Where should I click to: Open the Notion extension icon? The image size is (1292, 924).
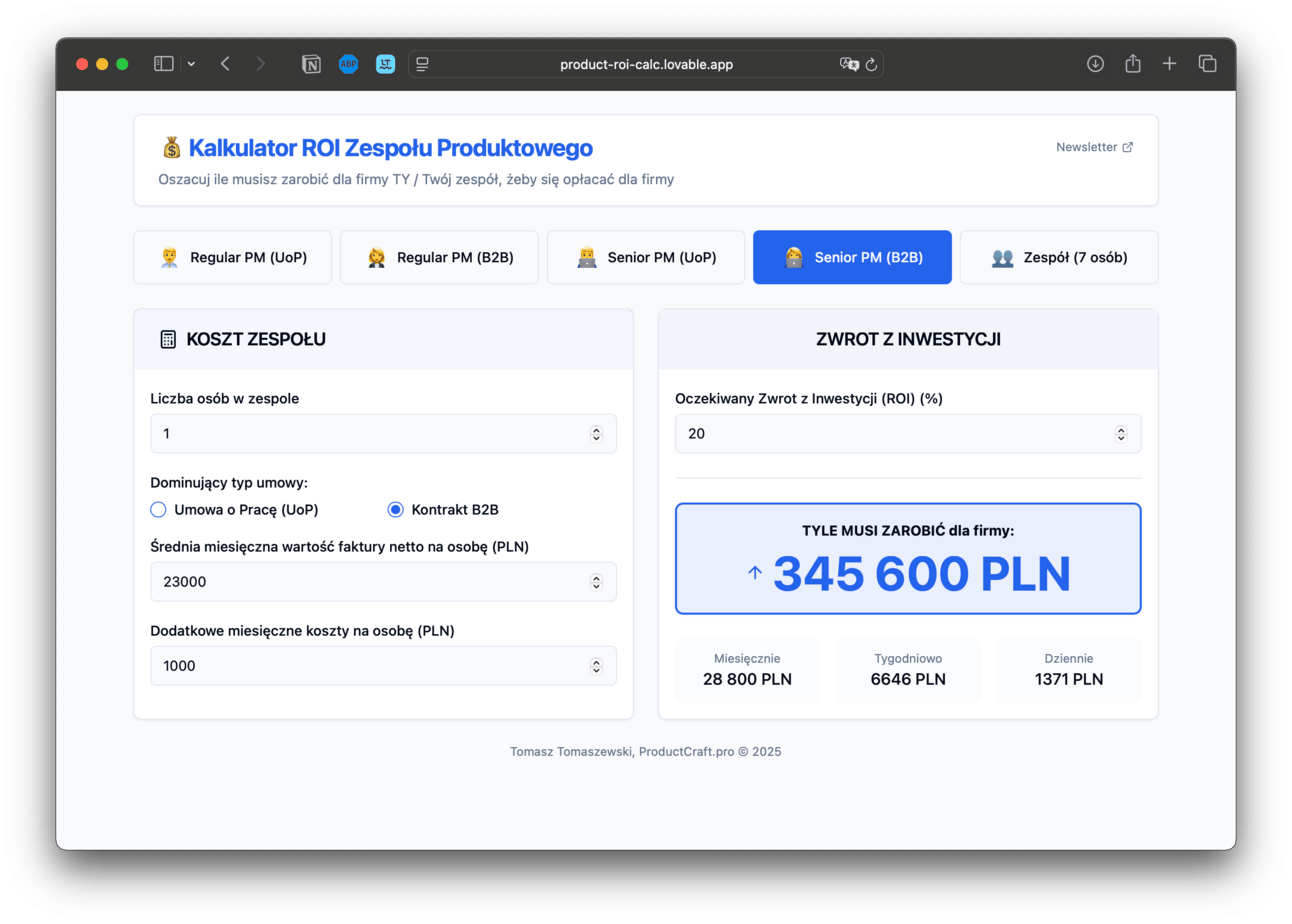coord(312,64)
